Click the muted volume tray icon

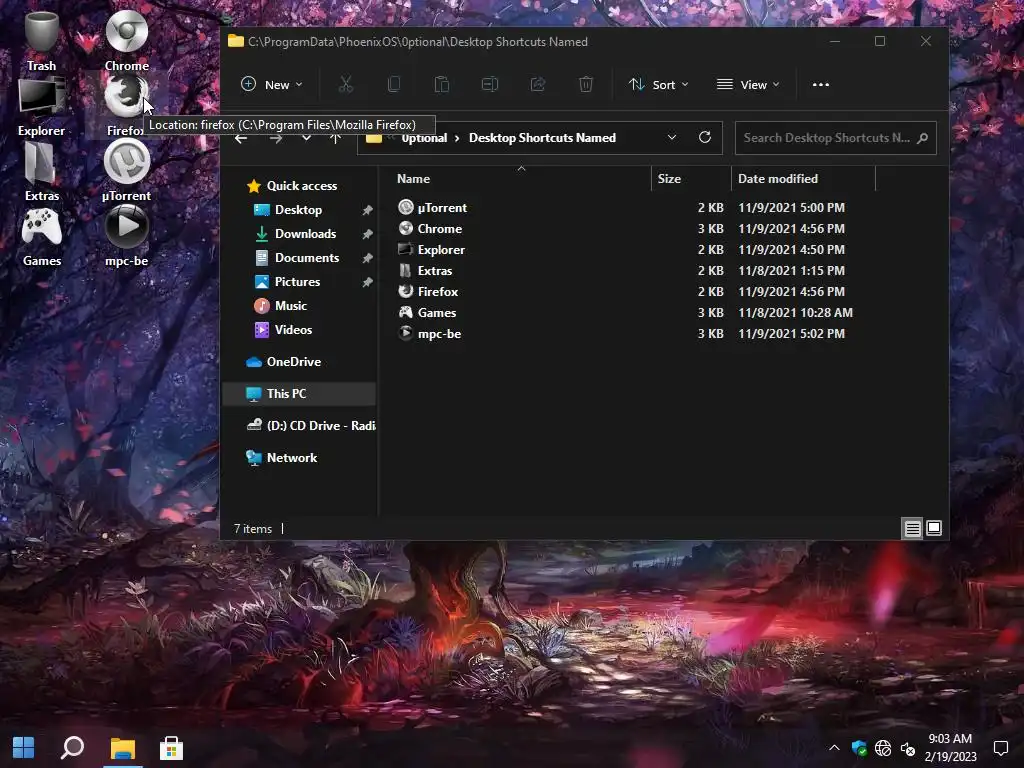pyautogui.click(x=908, y=748)
